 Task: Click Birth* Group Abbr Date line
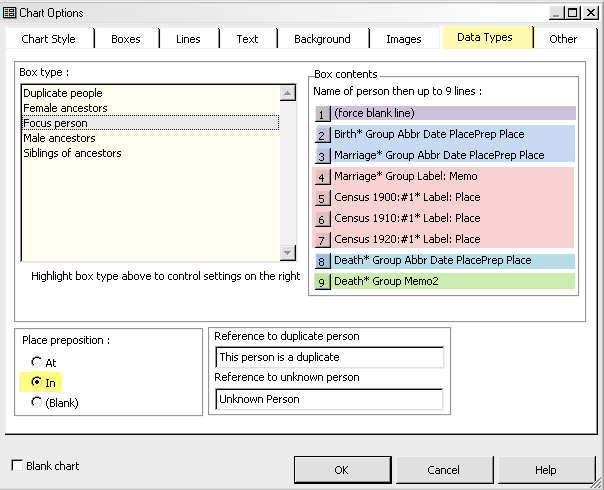click(454, 134)
